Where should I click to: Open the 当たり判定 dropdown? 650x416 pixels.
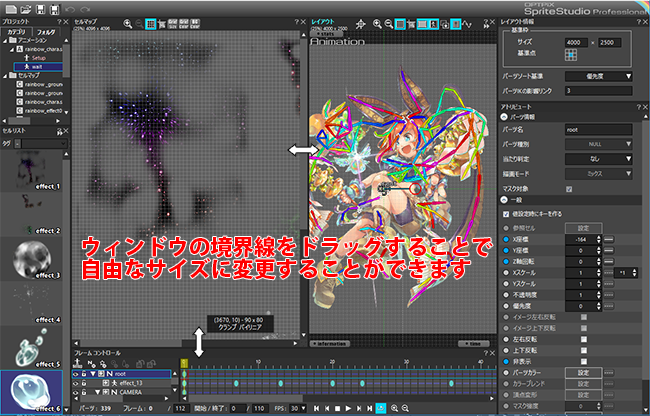[x=599, y=159]
